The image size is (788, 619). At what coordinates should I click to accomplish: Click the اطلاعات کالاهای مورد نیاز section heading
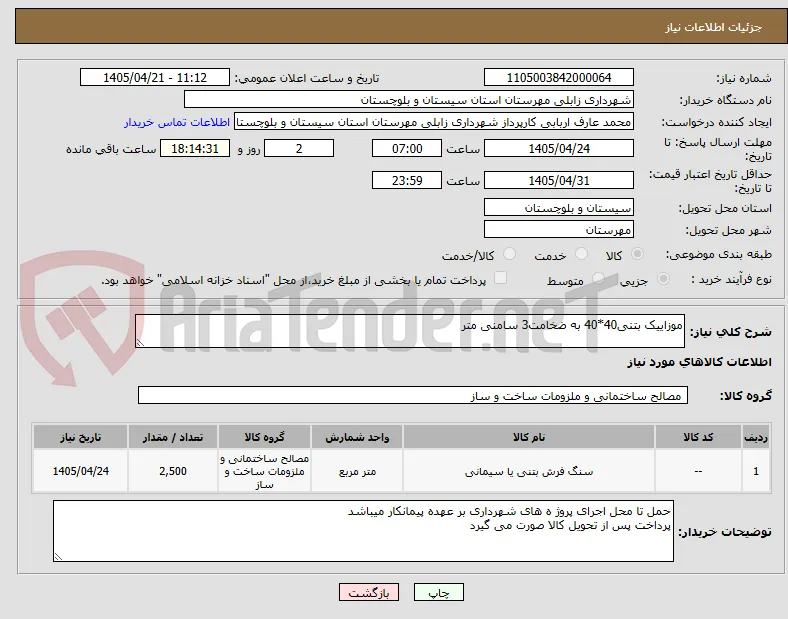tap(699, 362)
